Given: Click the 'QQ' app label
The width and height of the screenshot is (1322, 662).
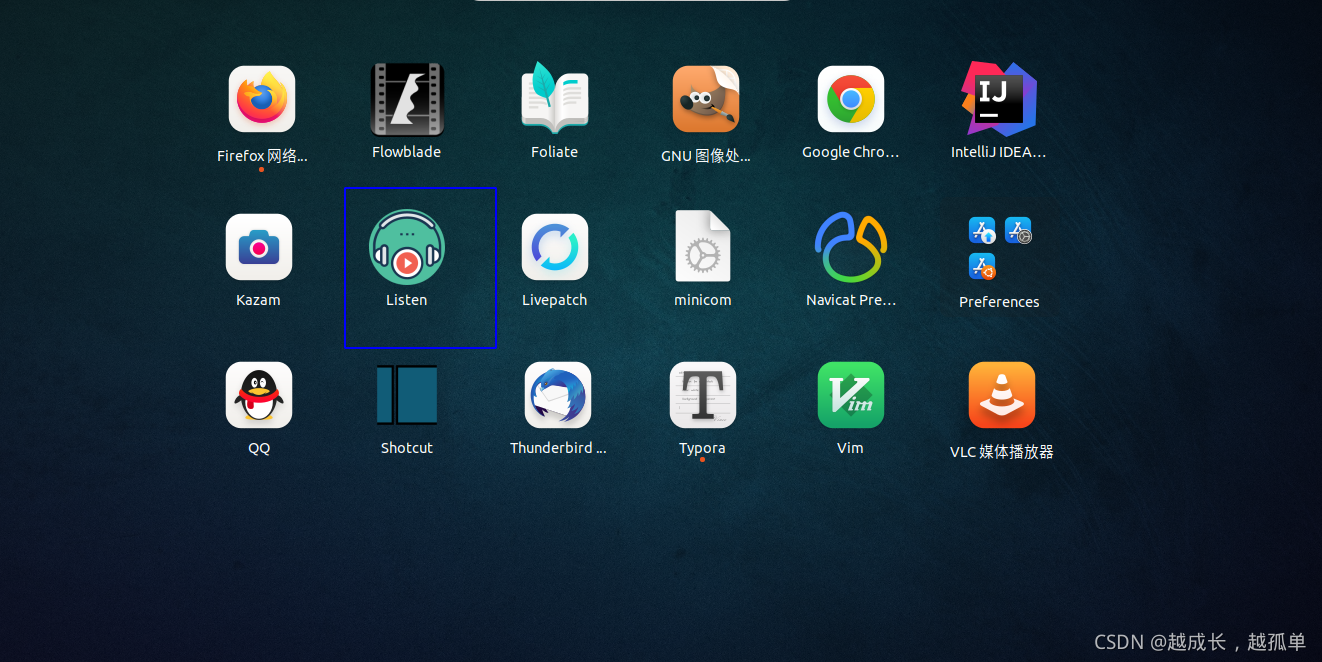Looking at the screenshot, I should (x=259, y=448).
